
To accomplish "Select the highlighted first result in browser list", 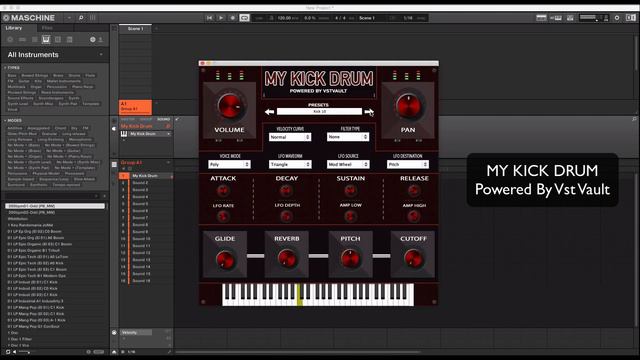I will [x=55, y=206].
